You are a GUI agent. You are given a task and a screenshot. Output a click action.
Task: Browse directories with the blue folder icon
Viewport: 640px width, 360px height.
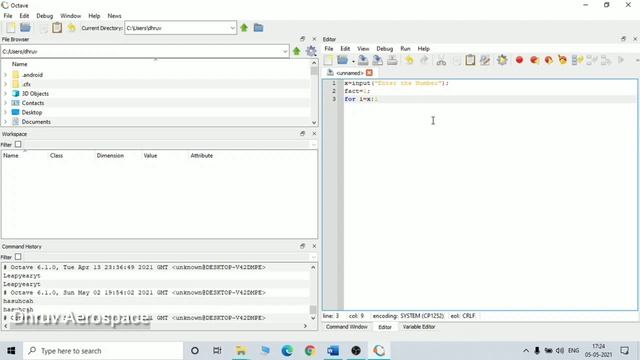pyautogui.click(x=258, y=28)
